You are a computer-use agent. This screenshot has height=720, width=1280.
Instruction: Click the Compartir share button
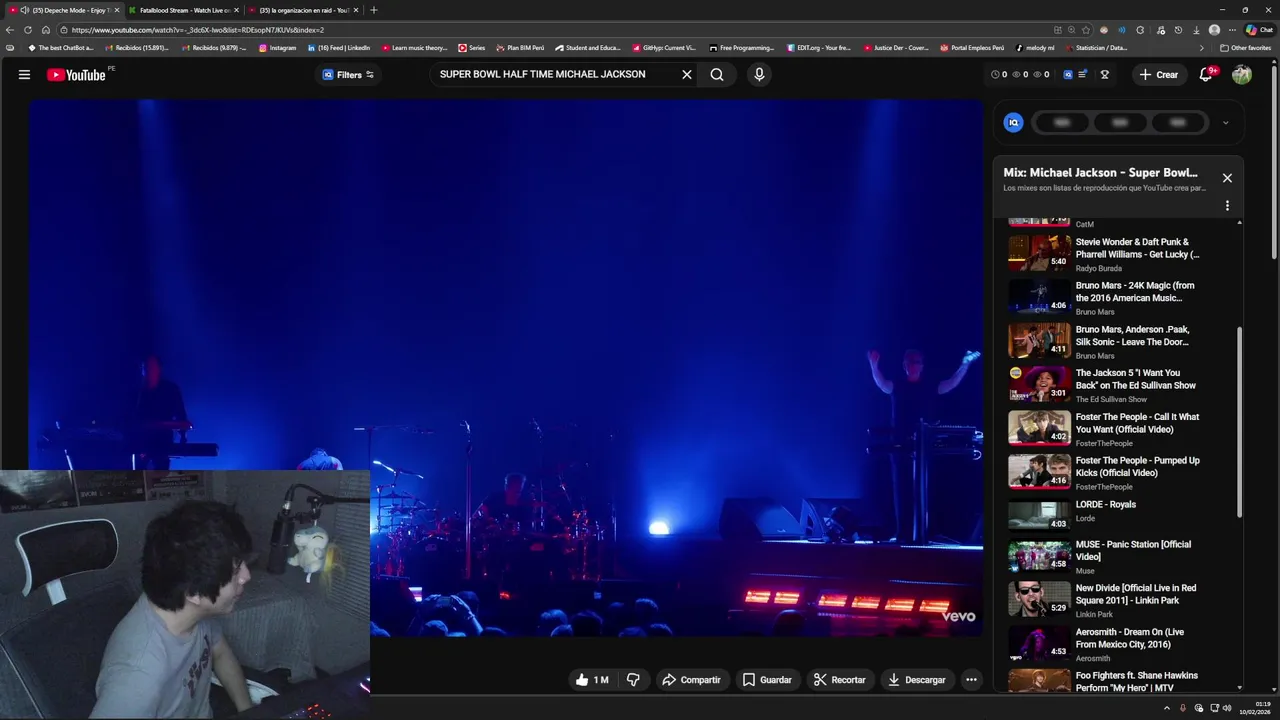[x=691, y=680]
